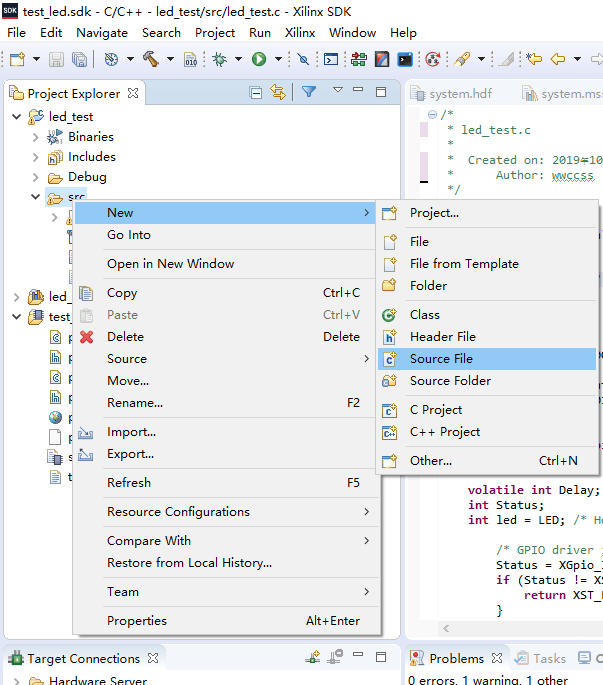Click the build configuration manage icon
This screenshot has width=603, height=685.
(111, 59)
